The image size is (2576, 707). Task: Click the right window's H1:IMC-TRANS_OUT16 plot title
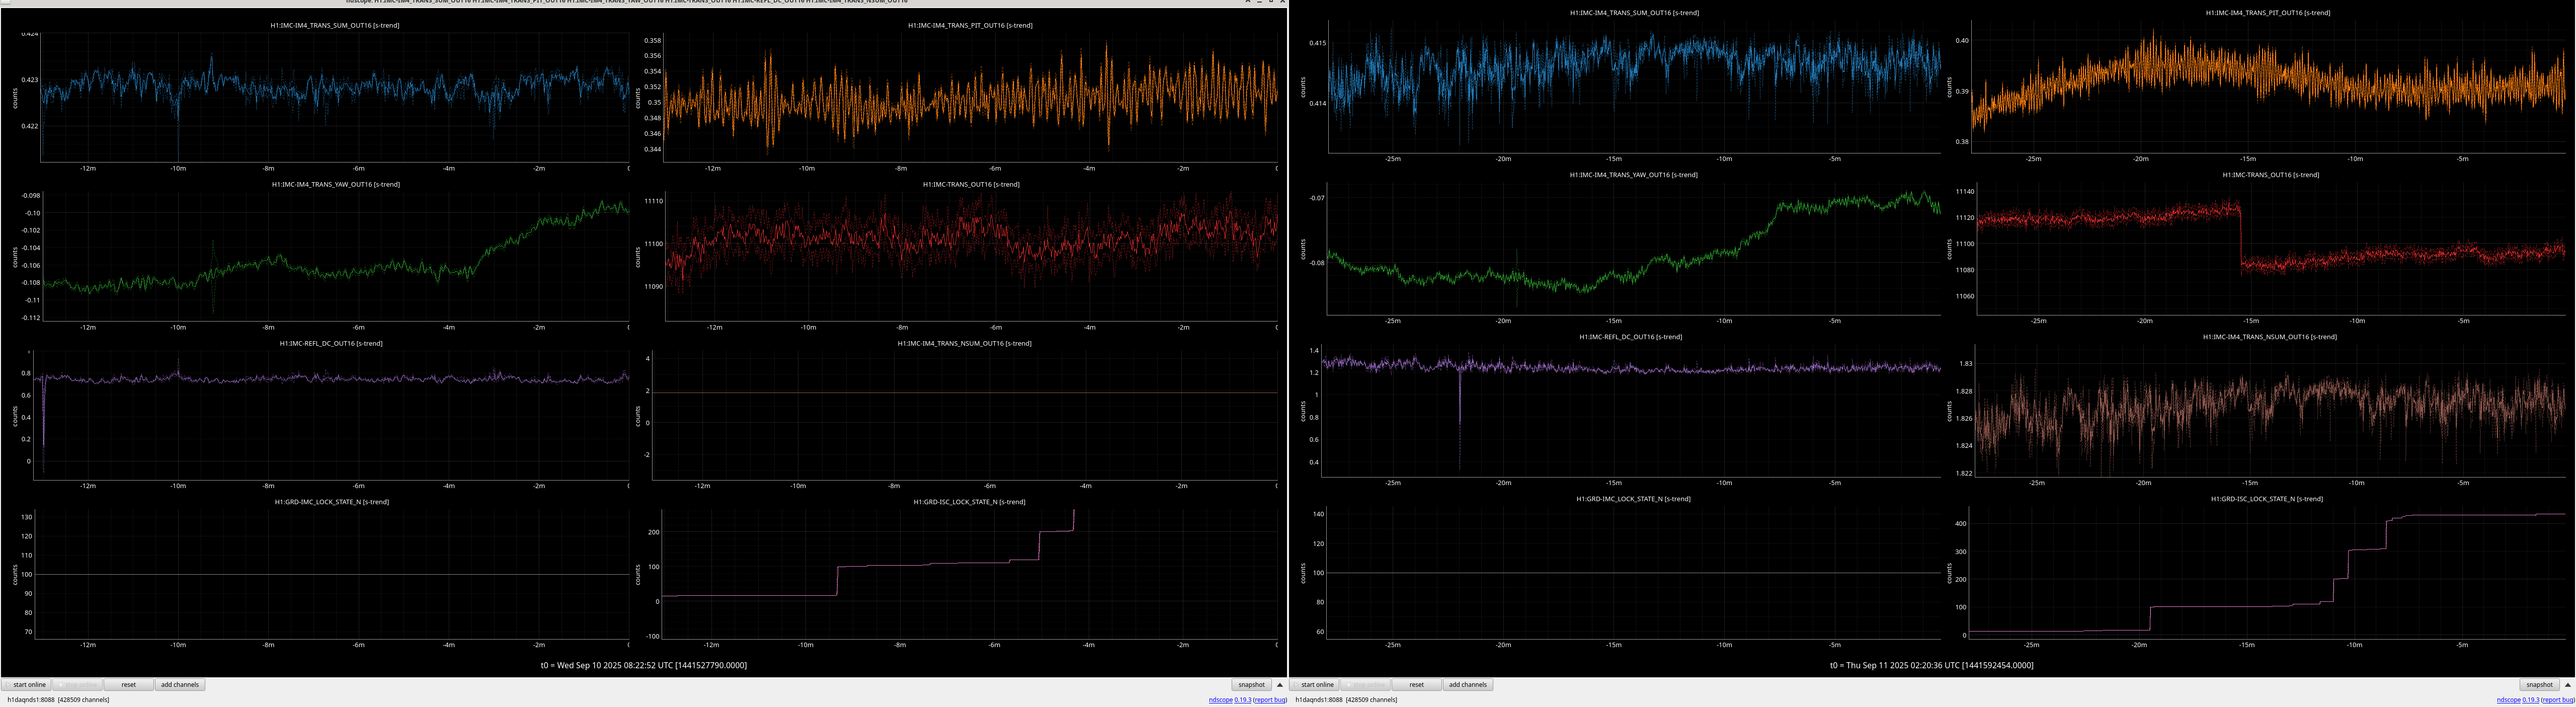(x=2270, y=175)
